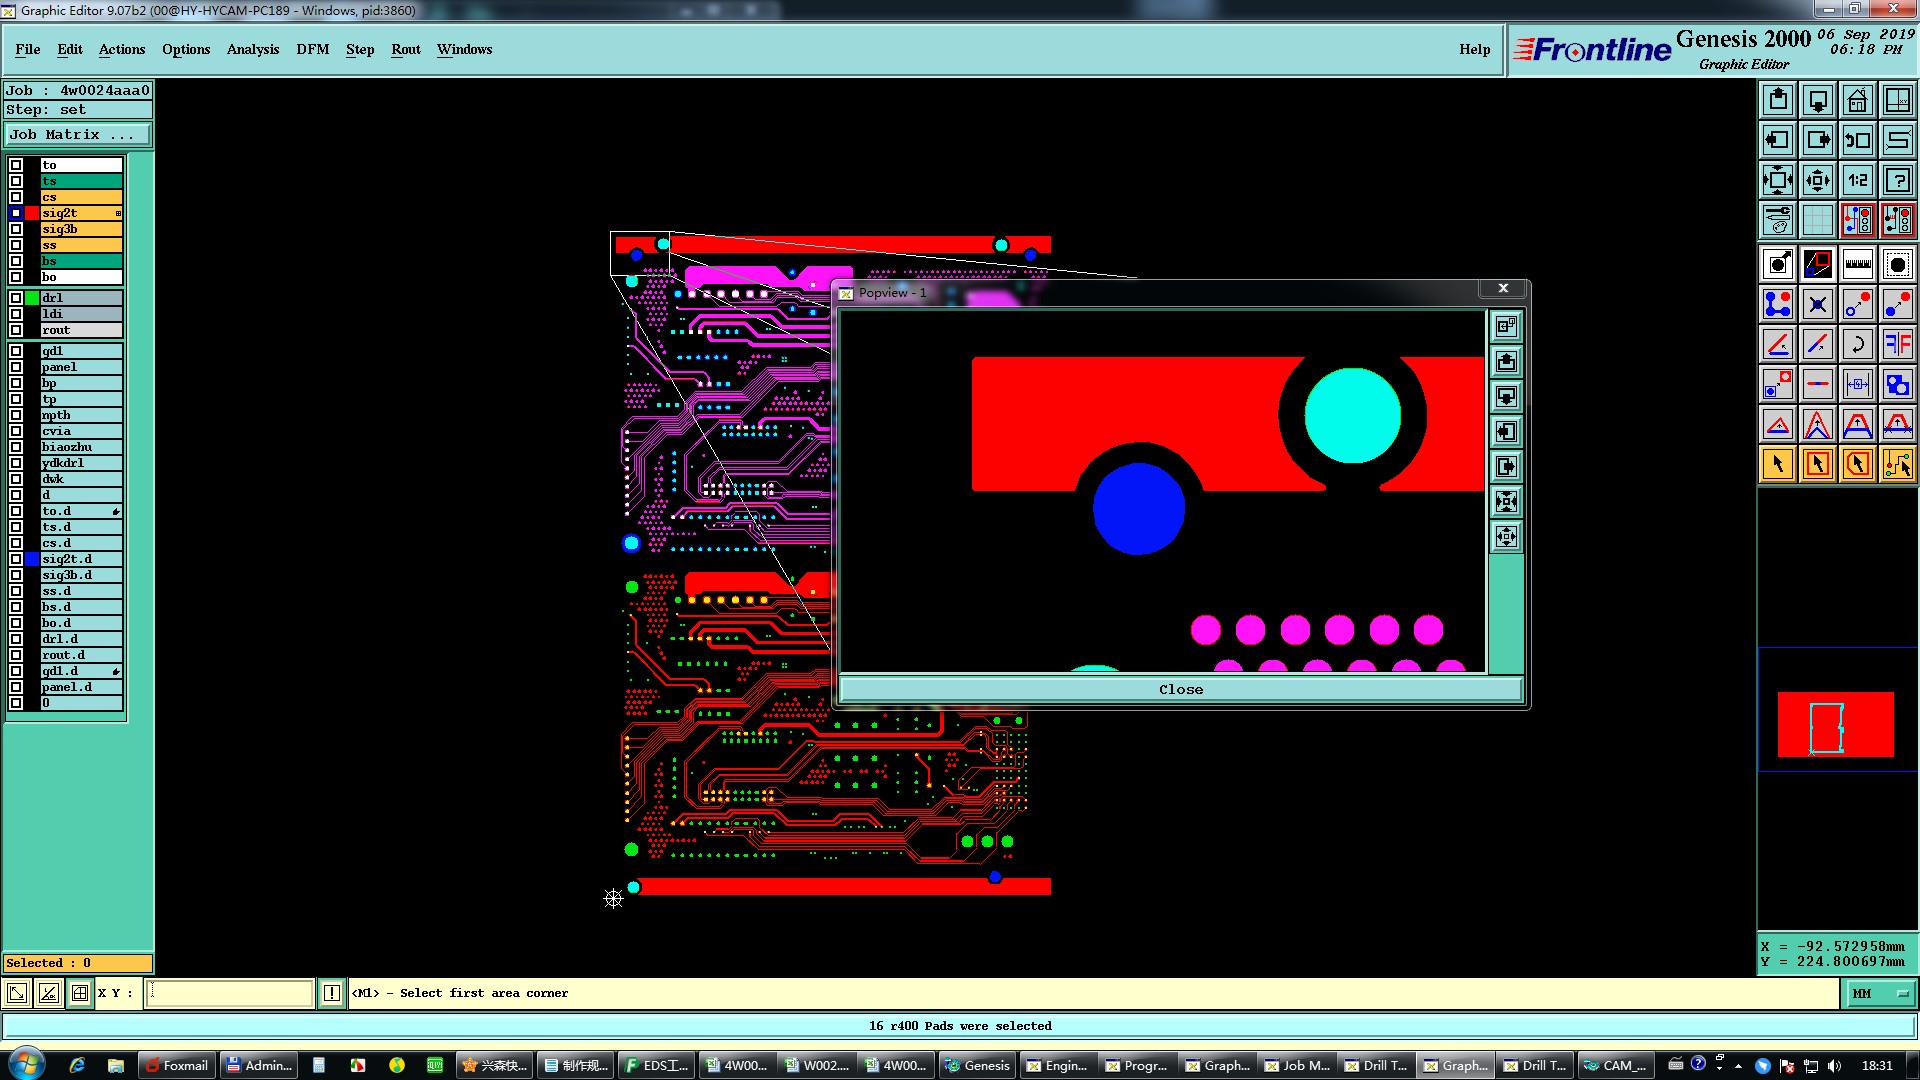Viewport: 1920px width, 1080px height.
Task: Click the X Y coordinate input field
Action: point(230,993)
